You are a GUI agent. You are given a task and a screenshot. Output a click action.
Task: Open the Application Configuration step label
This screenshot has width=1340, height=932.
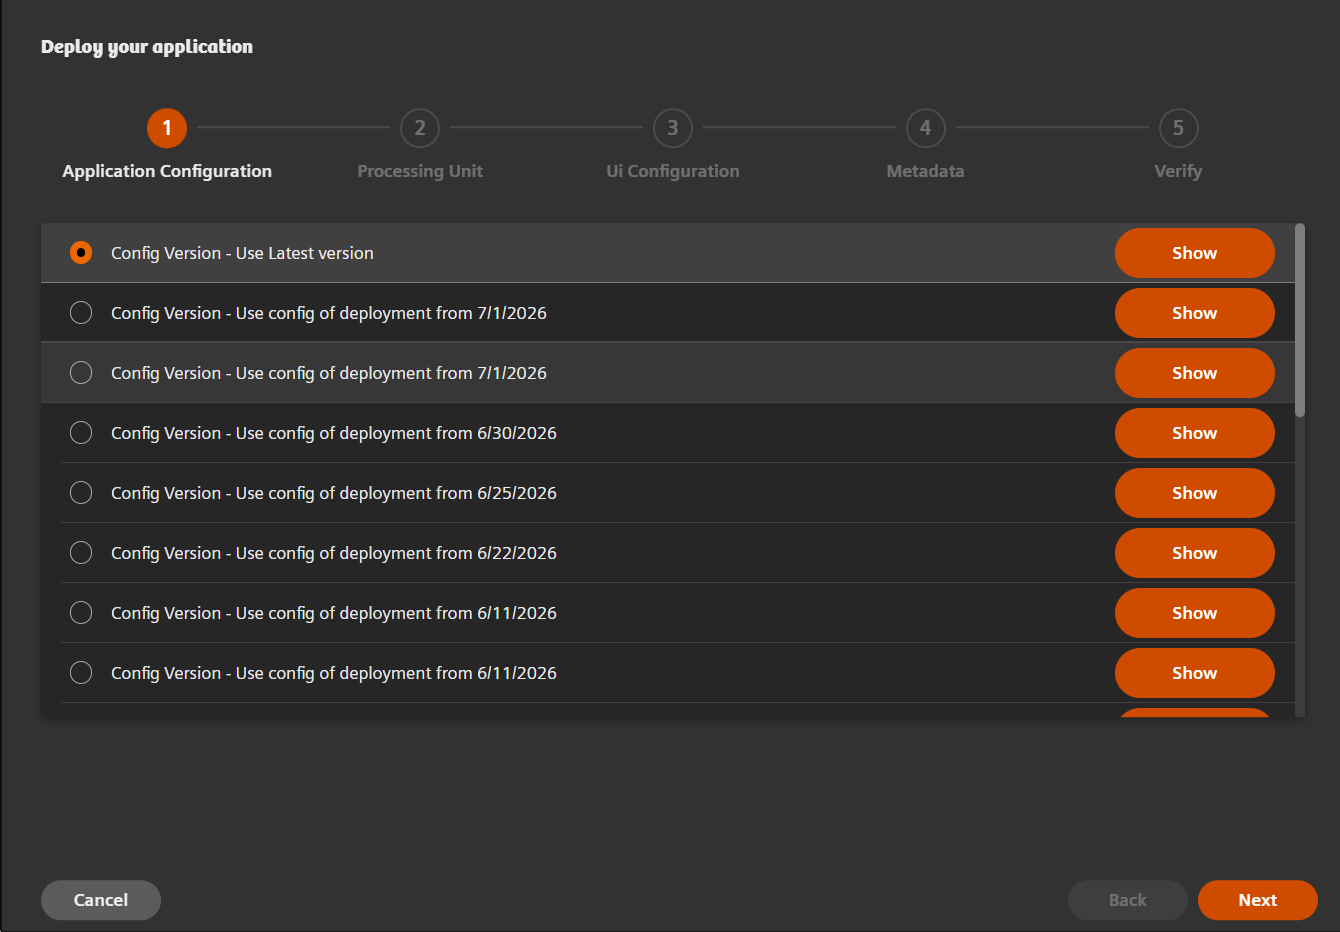[167, 171]
